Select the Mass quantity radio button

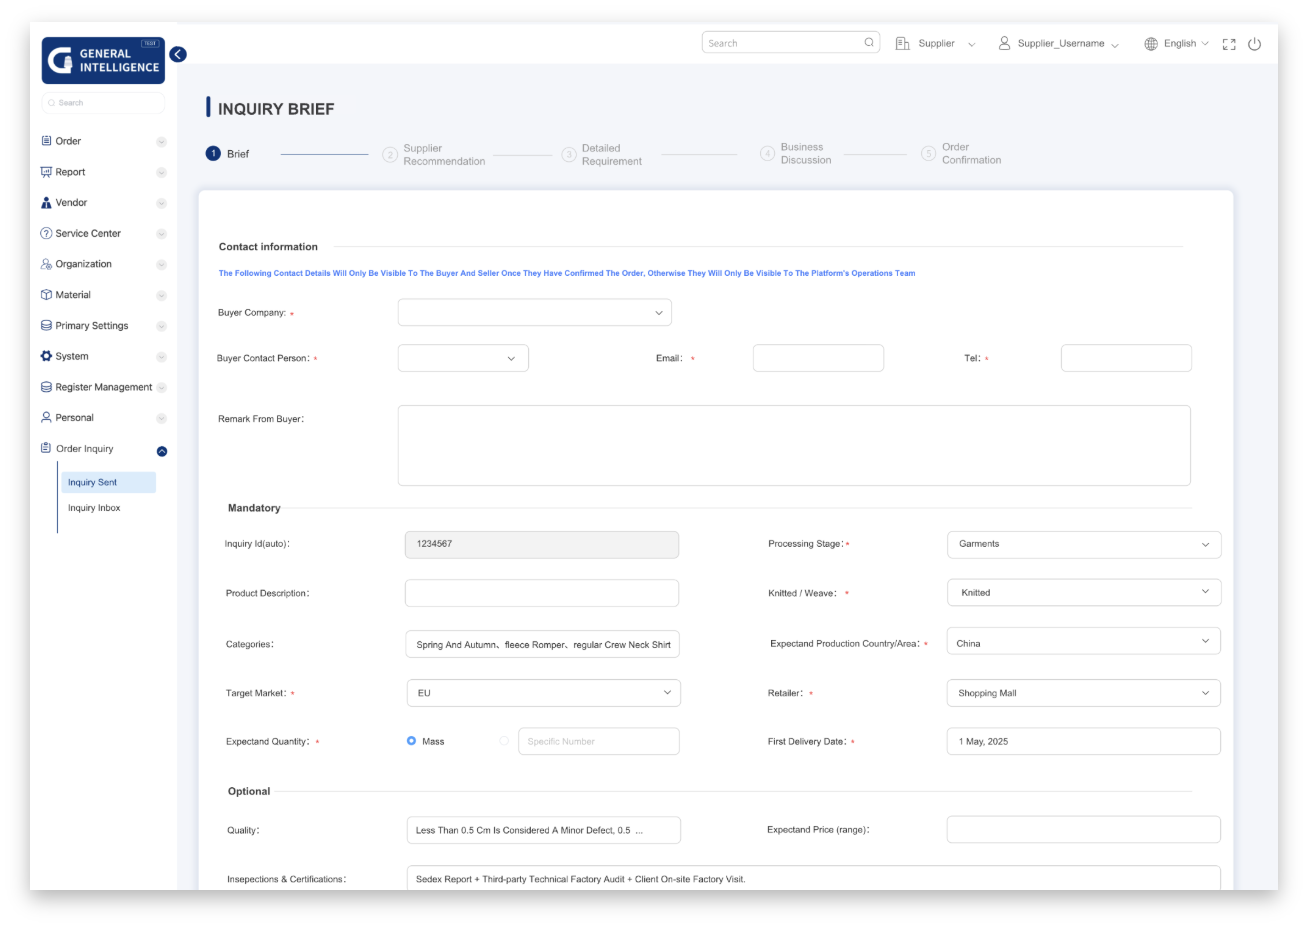[x=411, y=741]
